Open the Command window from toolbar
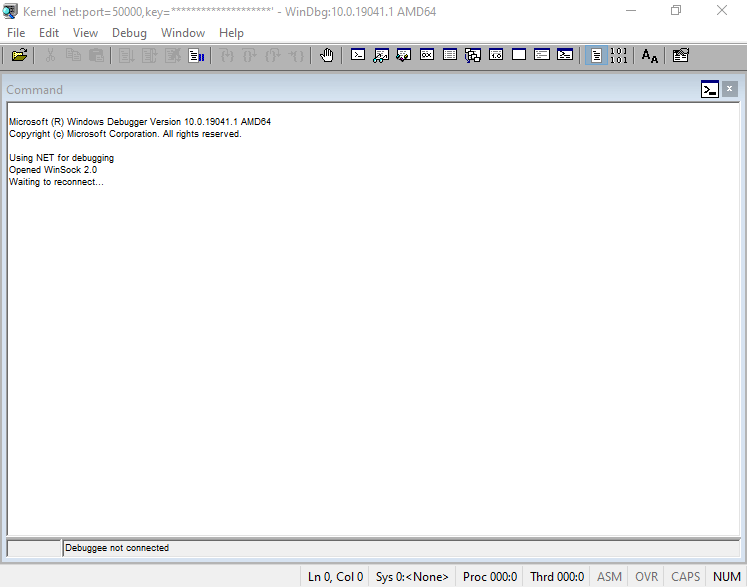 pyautogui.click(x=358, y=55)
